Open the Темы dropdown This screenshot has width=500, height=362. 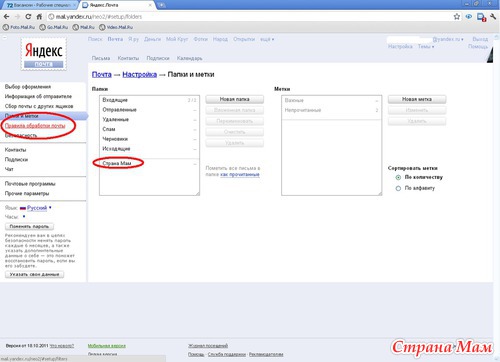click(426, 47)
